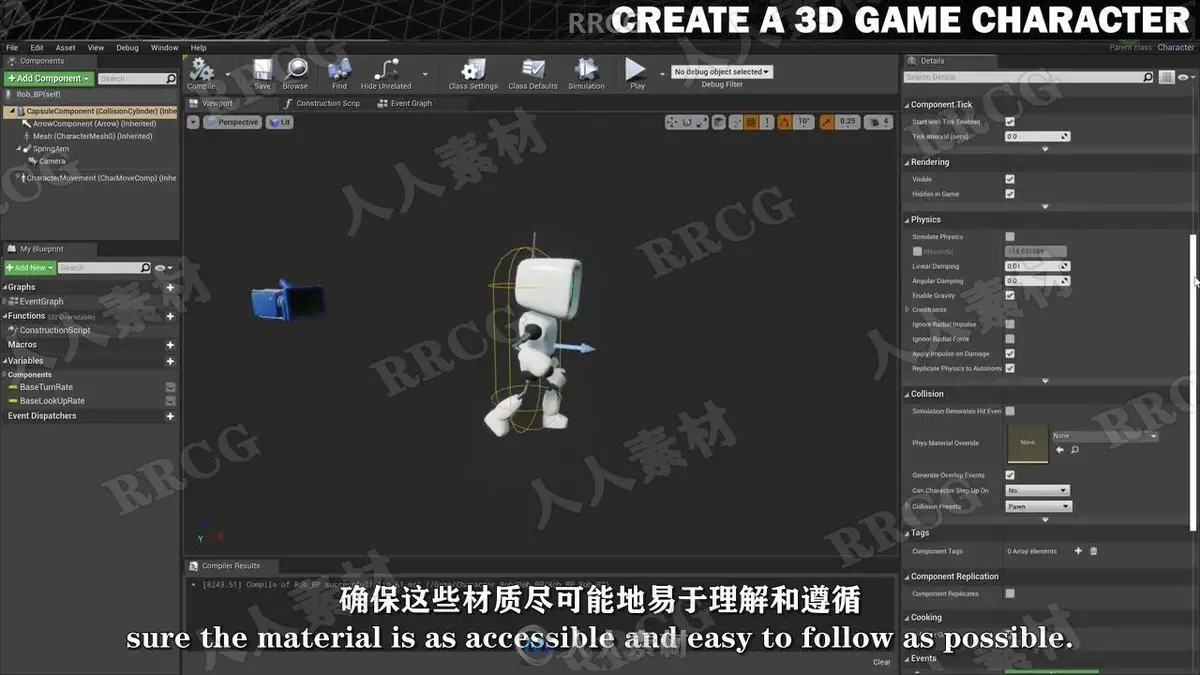Image resolution: width=1200 pixels, height=675 pixels.
Task: Check the Ignore Radial Impulse checkbox
Action: [x=1010, y=324]
